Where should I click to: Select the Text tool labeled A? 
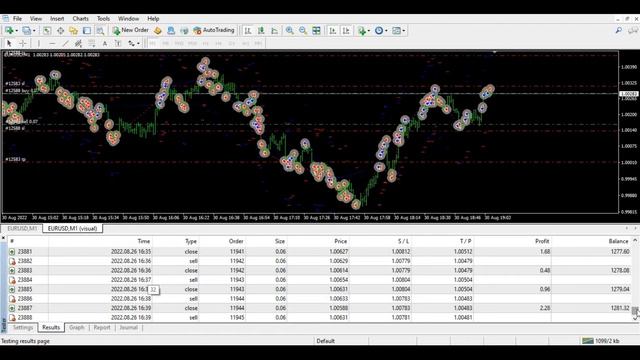tap(105, 43)
